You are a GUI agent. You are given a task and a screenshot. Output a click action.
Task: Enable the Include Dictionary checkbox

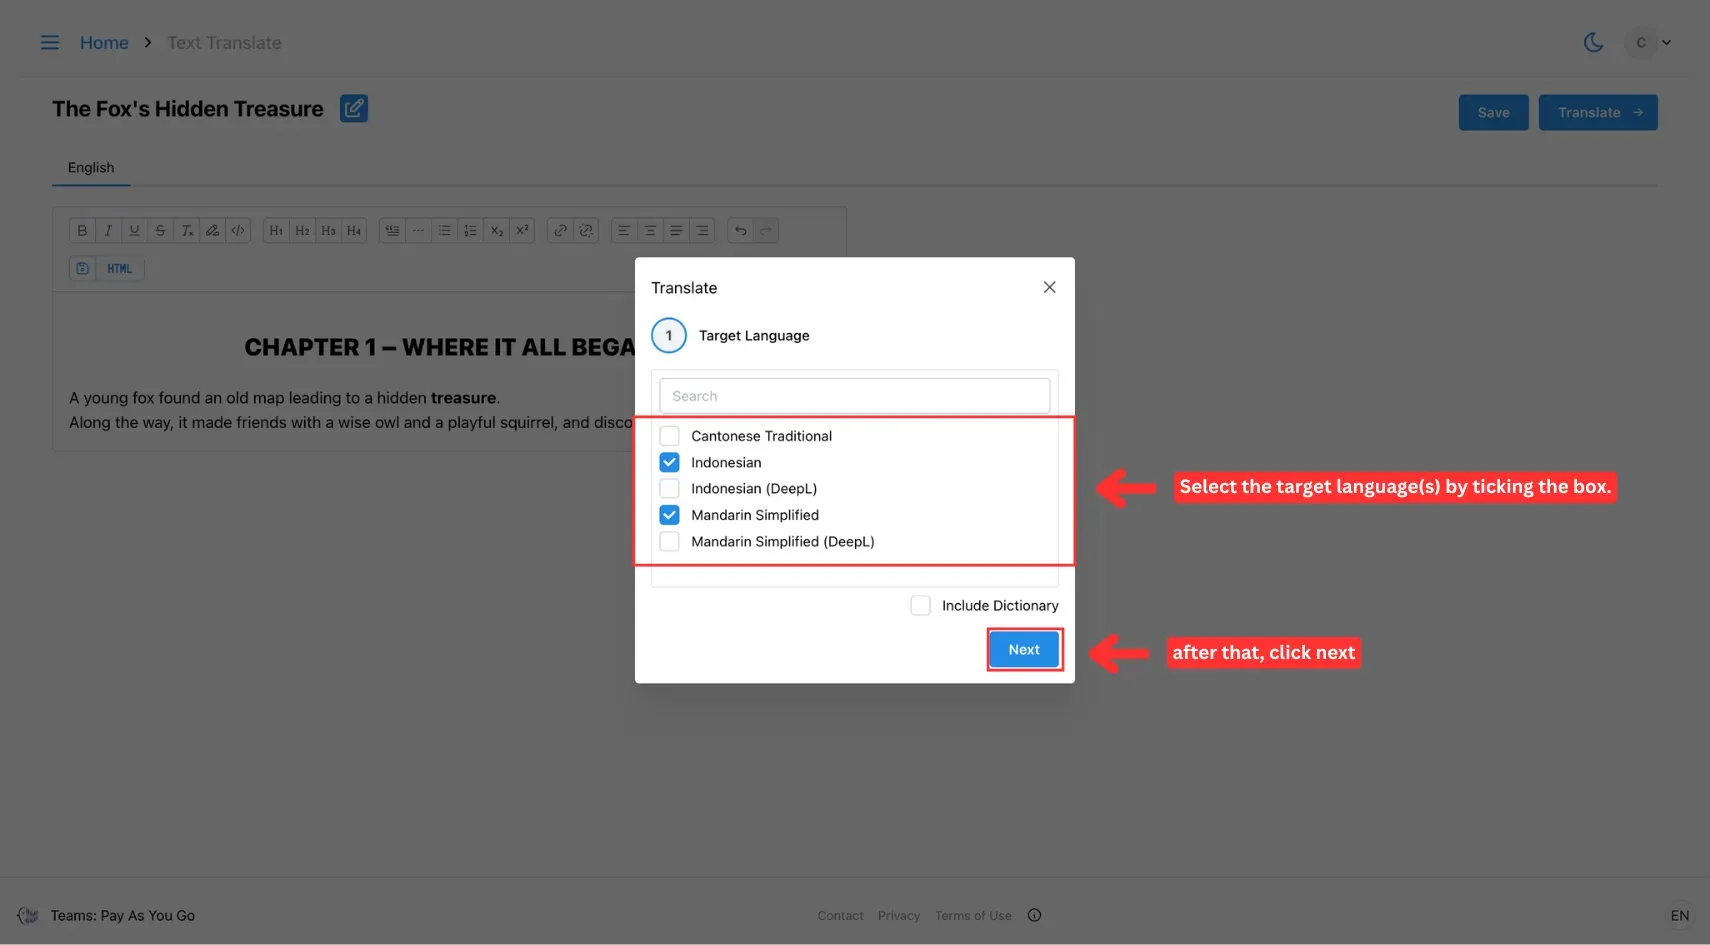tap(920, 605)
